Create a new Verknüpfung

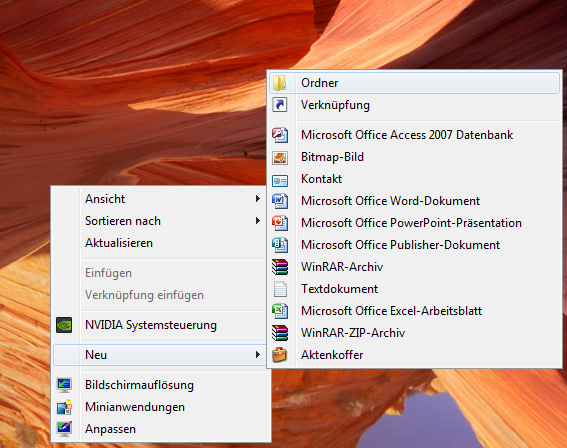414,105
